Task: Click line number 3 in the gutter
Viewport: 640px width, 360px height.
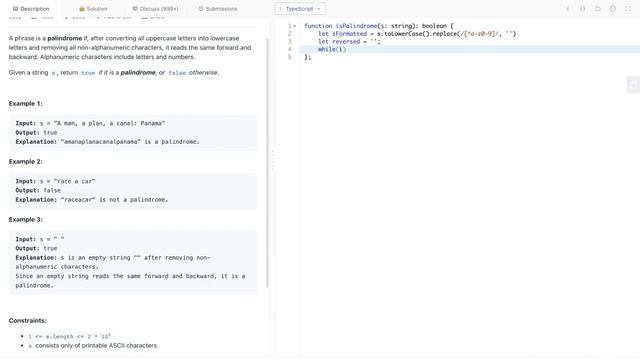Action: click(290, 42)
